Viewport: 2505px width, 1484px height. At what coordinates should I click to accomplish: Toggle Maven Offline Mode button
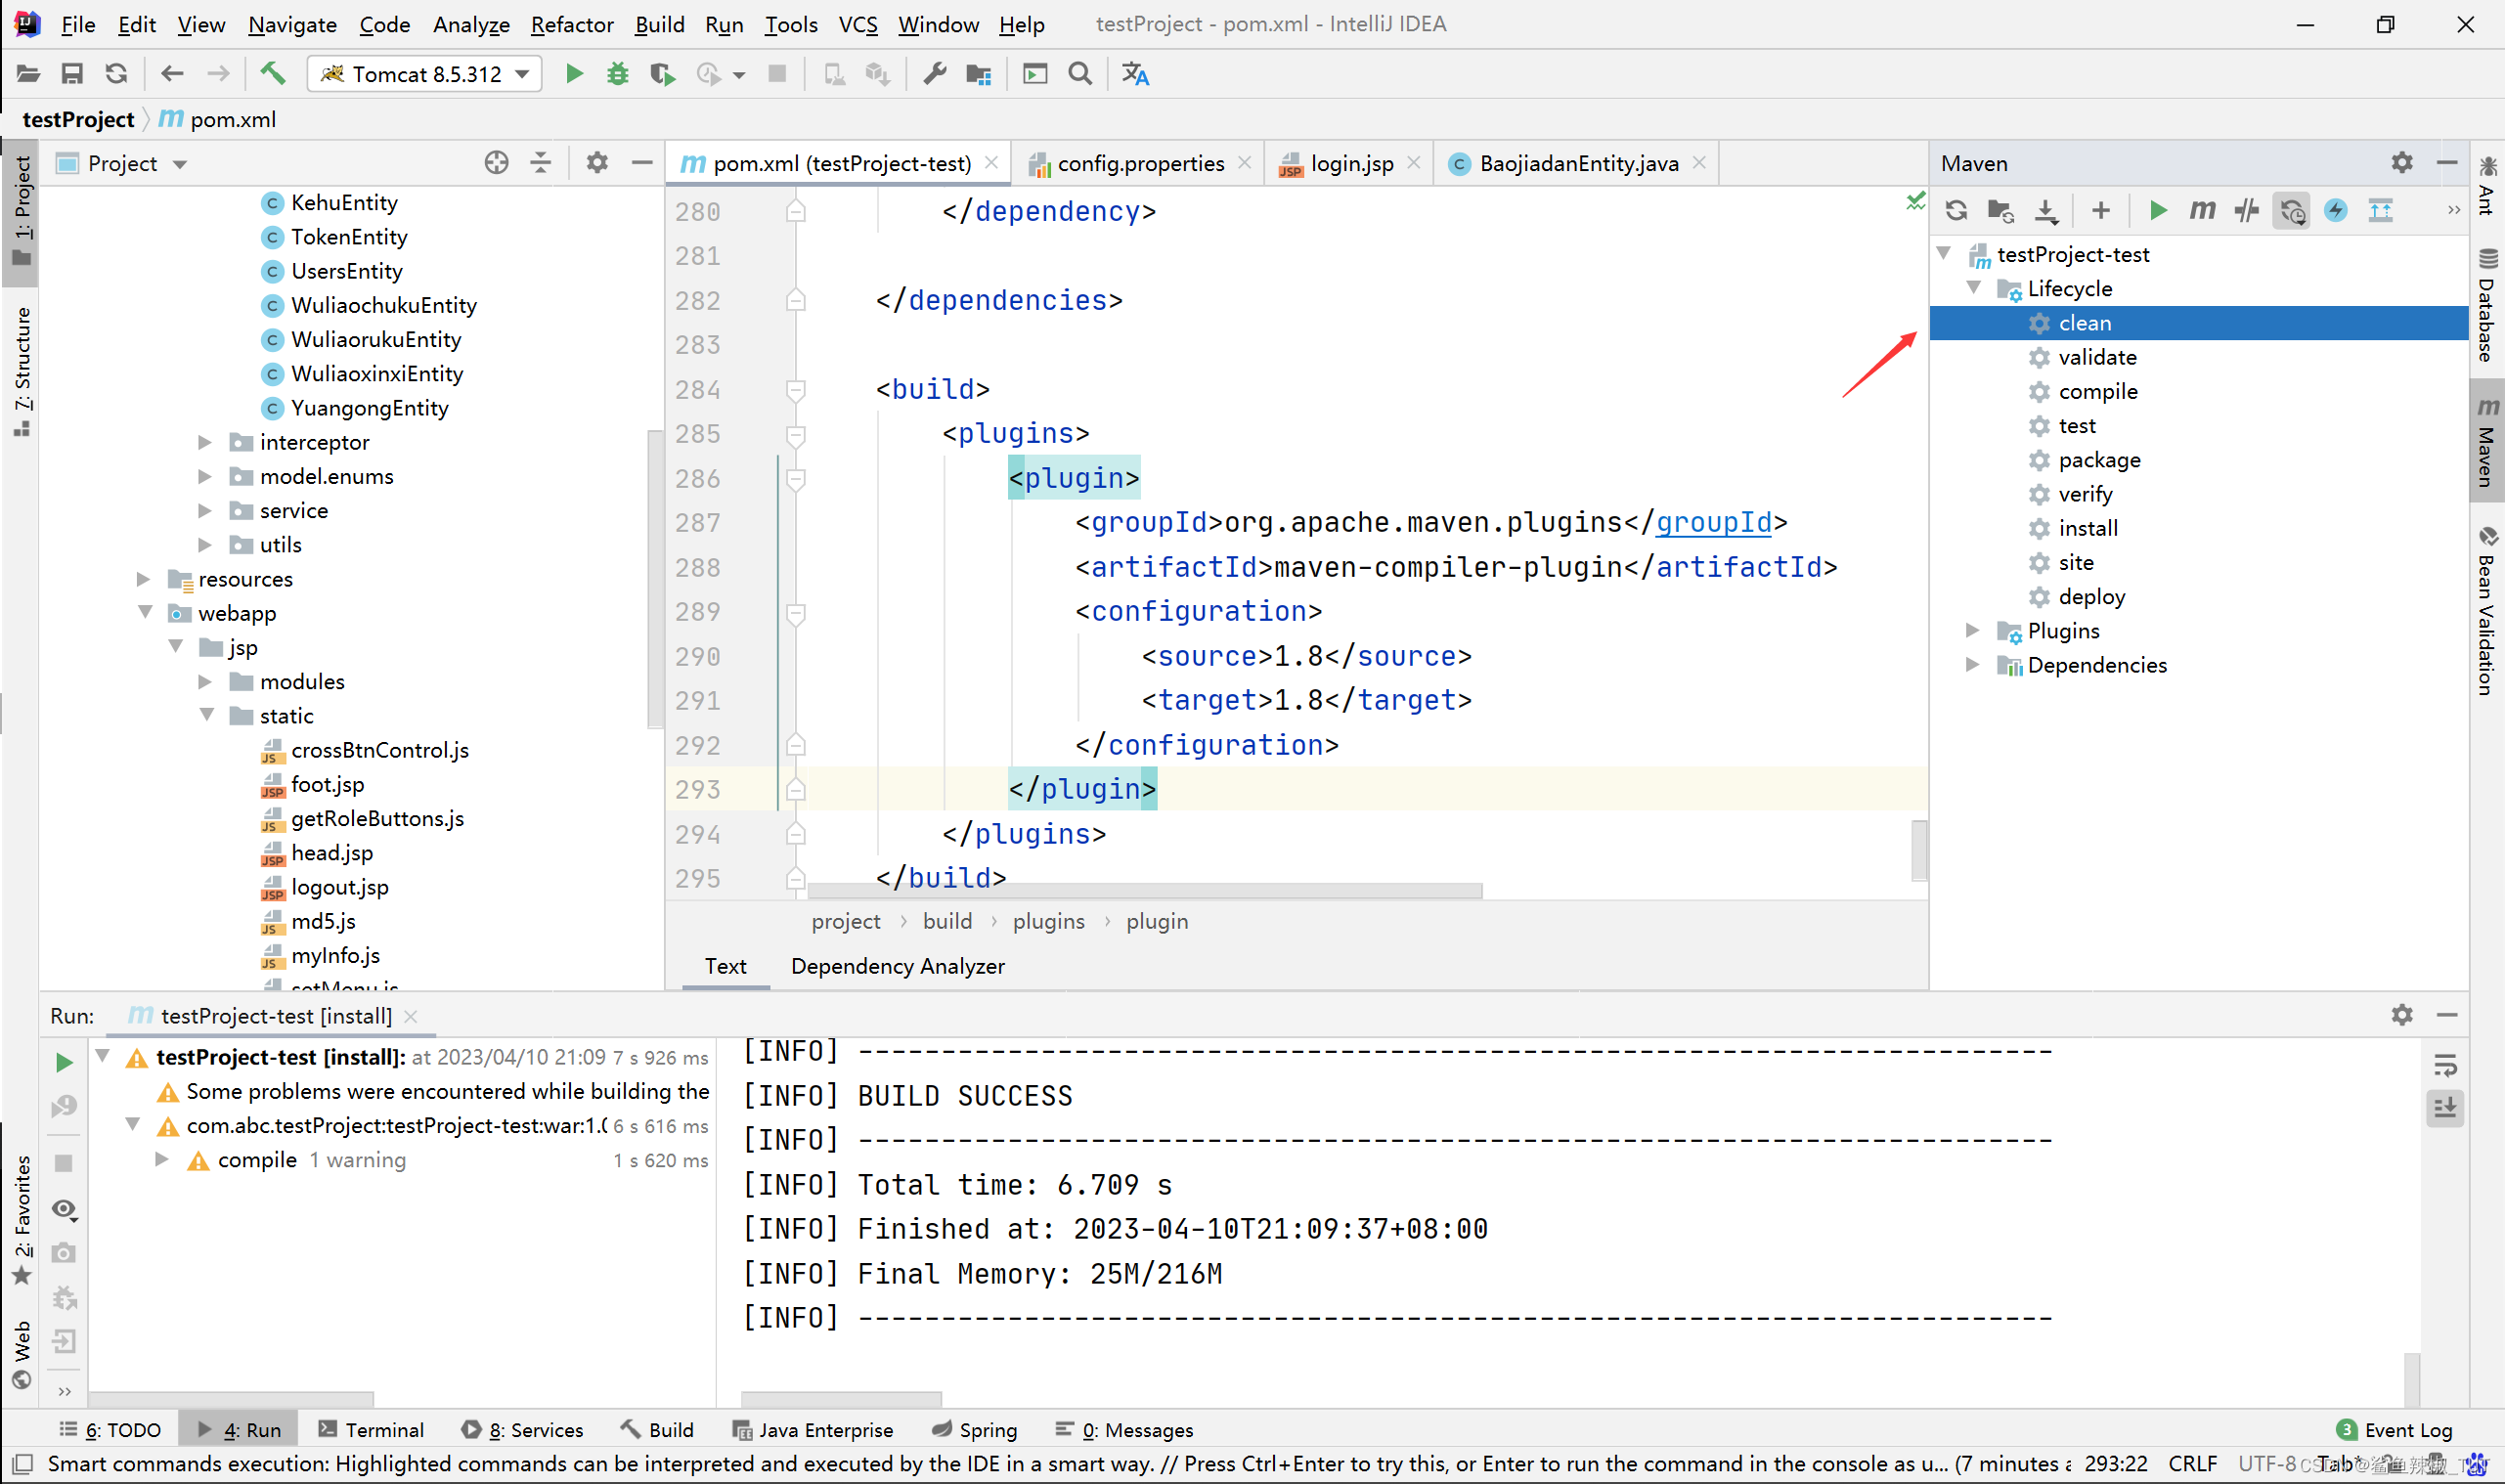click(x=2246, y=210)
